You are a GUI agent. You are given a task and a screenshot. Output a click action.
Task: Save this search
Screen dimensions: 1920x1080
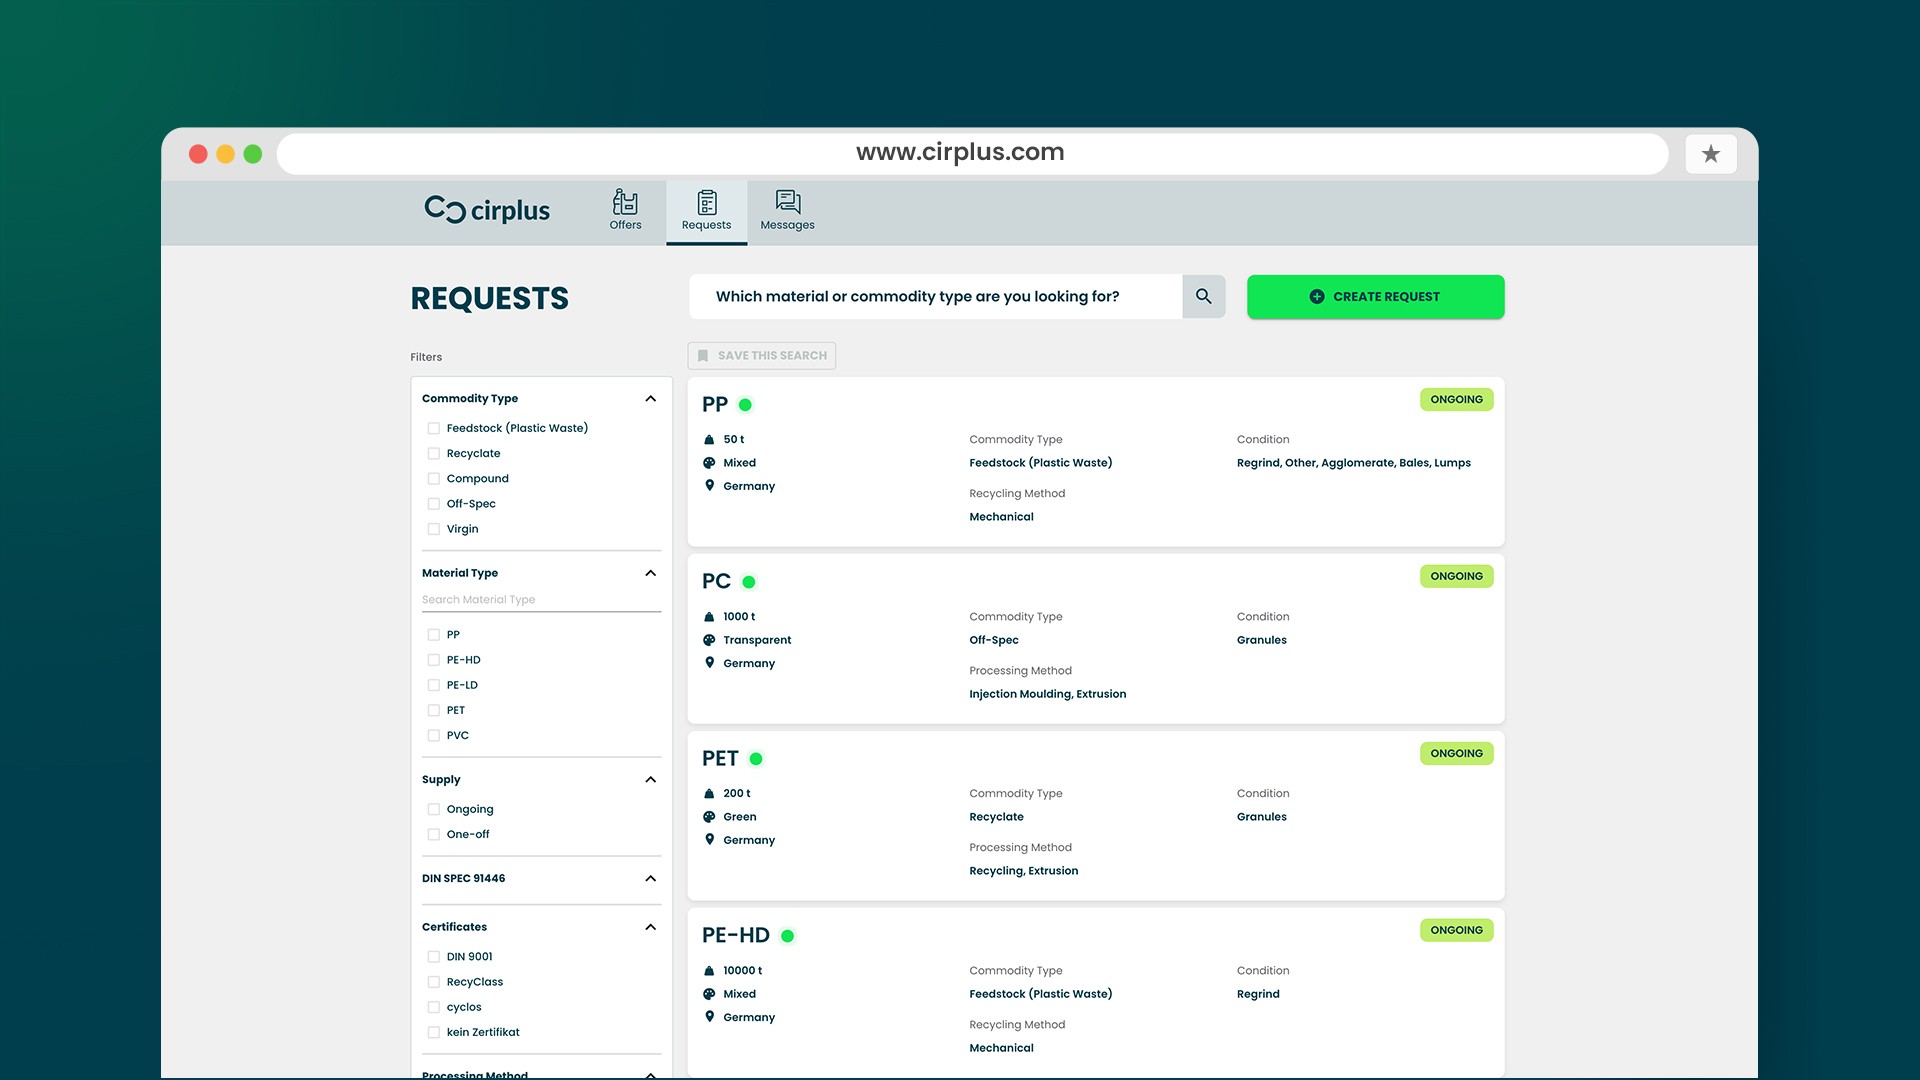coord(762,356)
